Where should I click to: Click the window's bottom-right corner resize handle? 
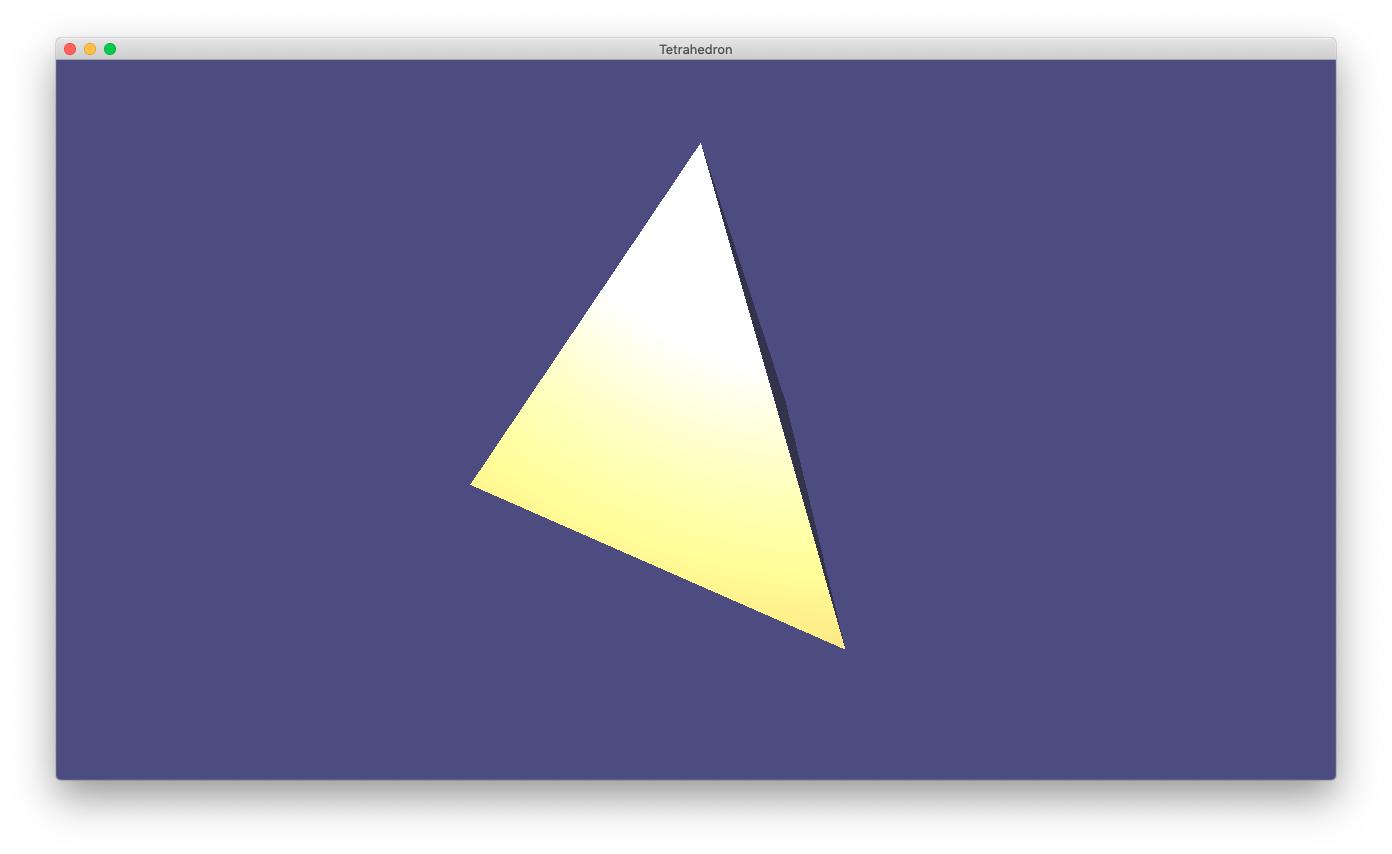click(1333, 777)
